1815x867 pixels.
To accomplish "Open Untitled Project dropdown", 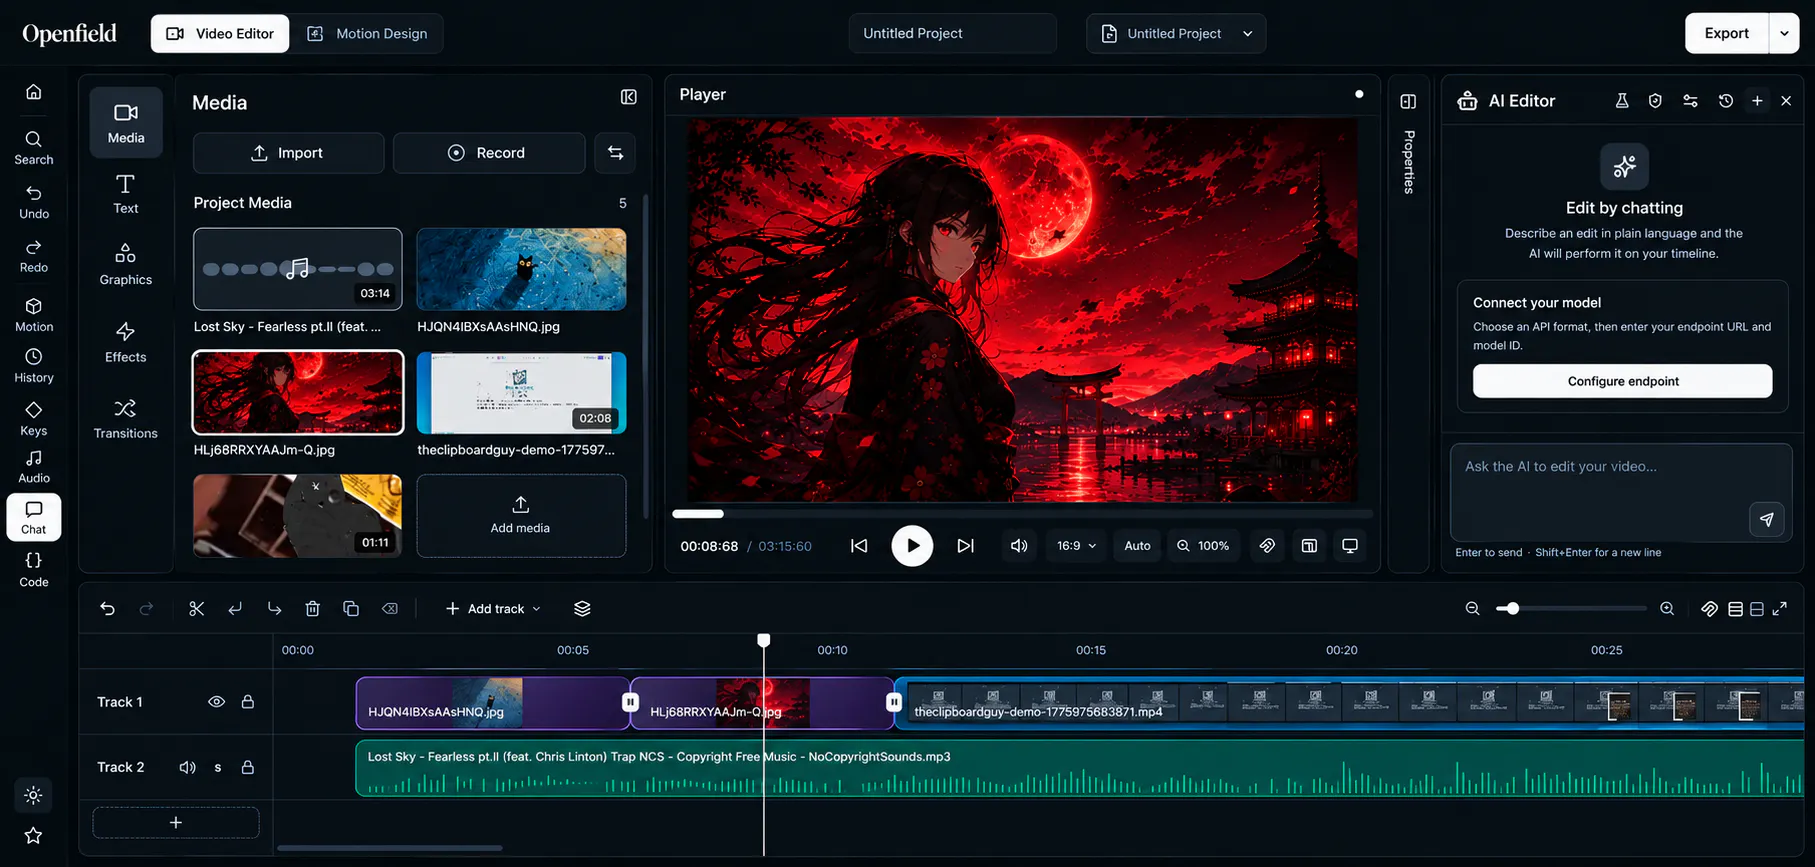I will point(1176,33).
